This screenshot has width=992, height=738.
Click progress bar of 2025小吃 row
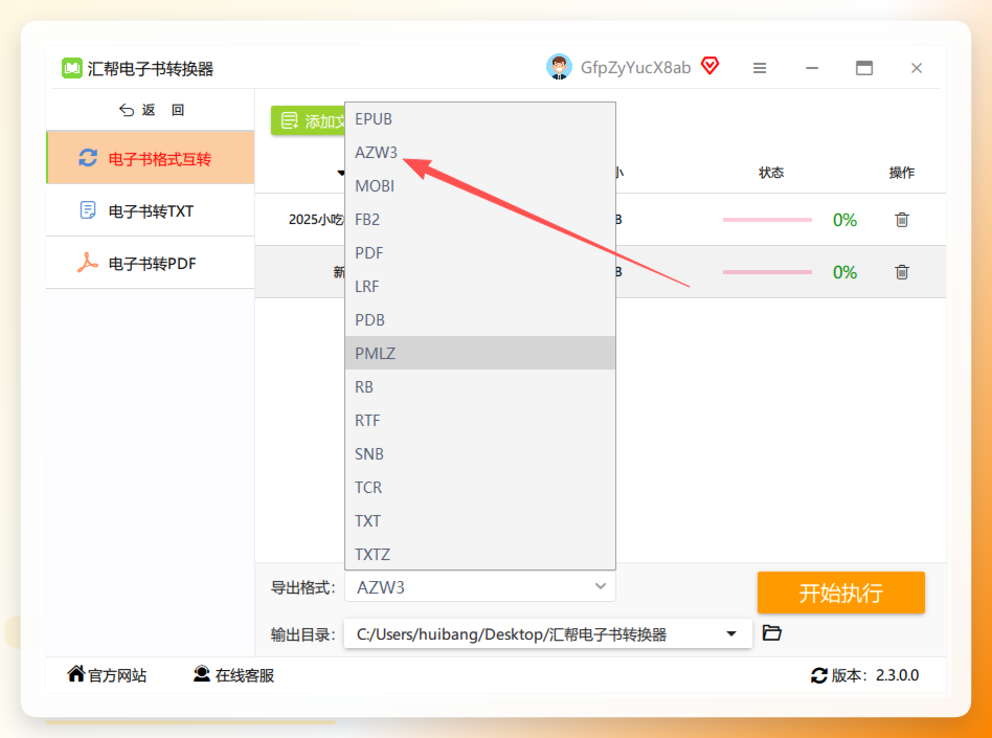coord(767,219)
